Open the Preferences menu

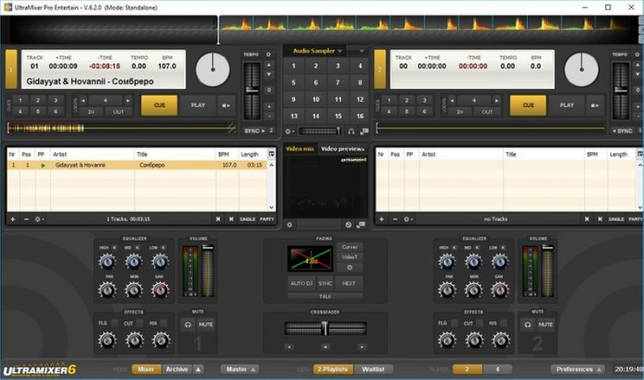pos(578,369)
